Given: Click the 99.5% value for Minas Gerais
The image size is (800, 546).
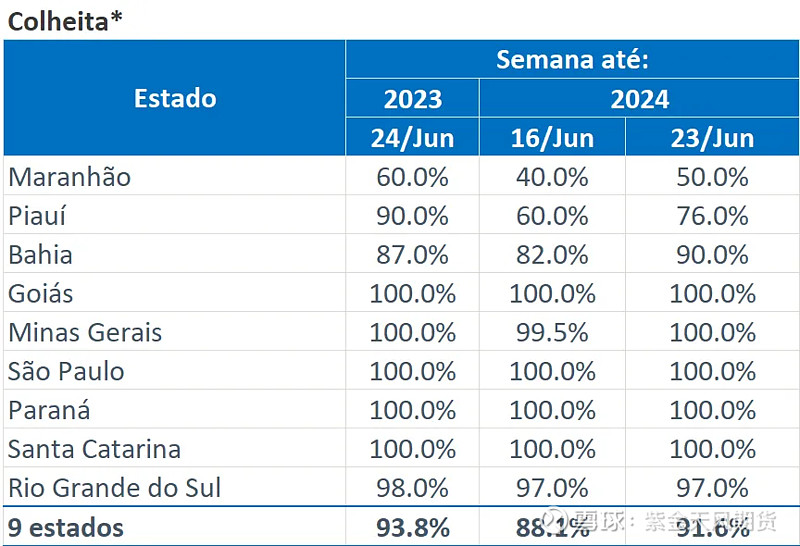Looking at the screenshot, I should tap(552, 332).
